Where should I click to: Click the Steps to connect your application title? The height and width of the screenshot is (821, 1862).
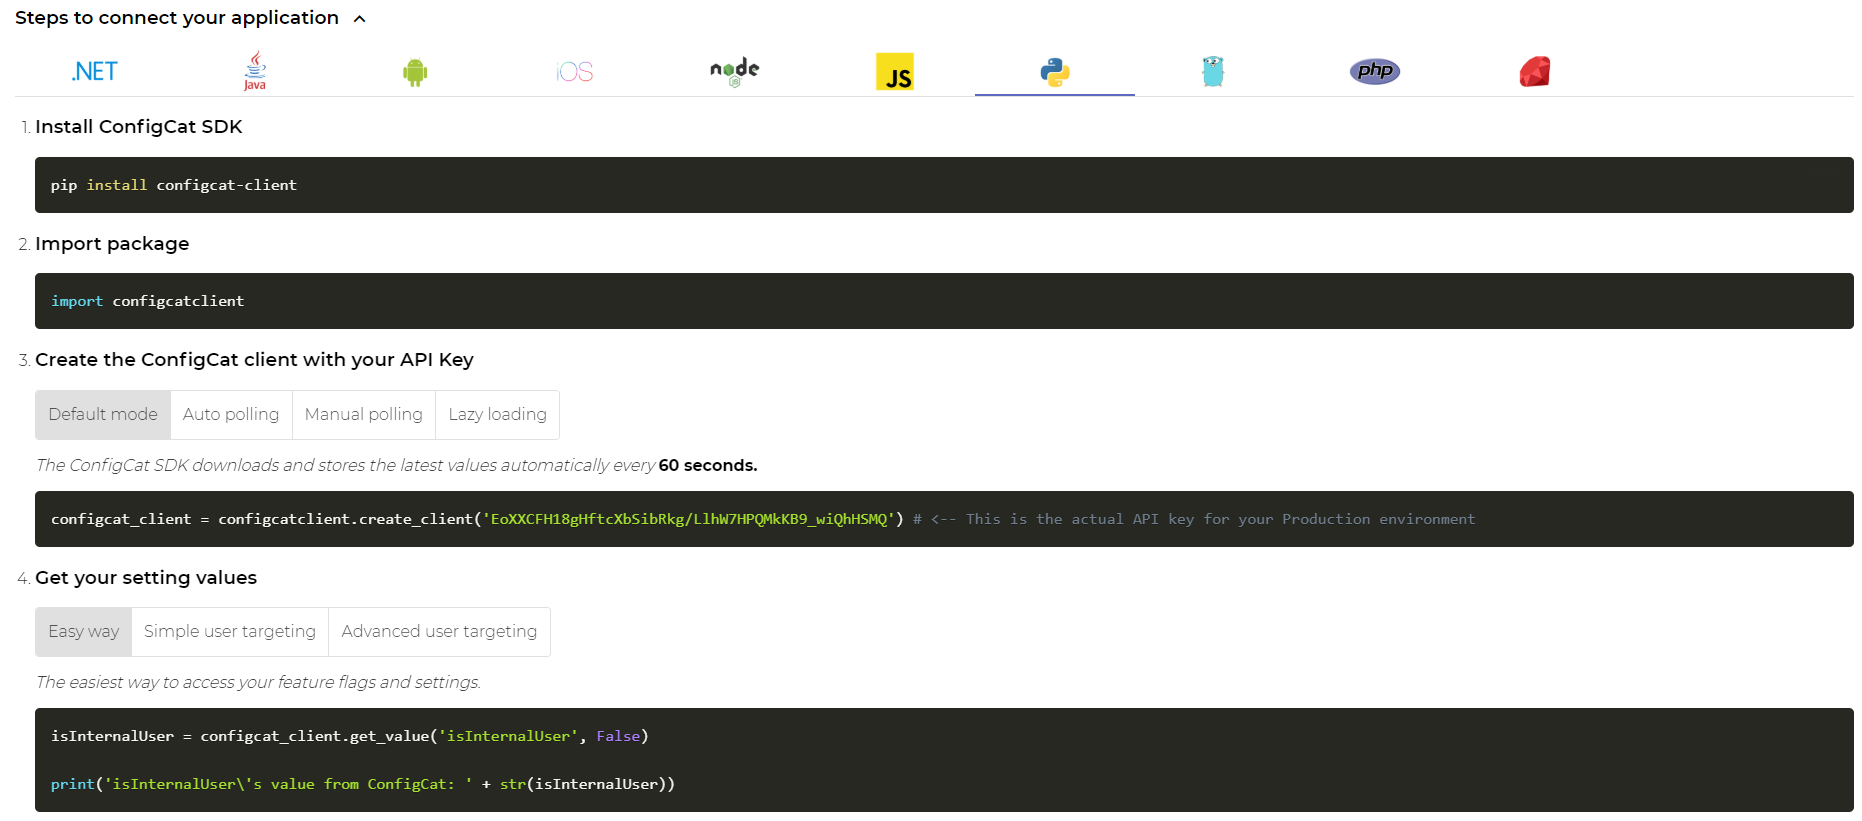click(x=177, y=18)
